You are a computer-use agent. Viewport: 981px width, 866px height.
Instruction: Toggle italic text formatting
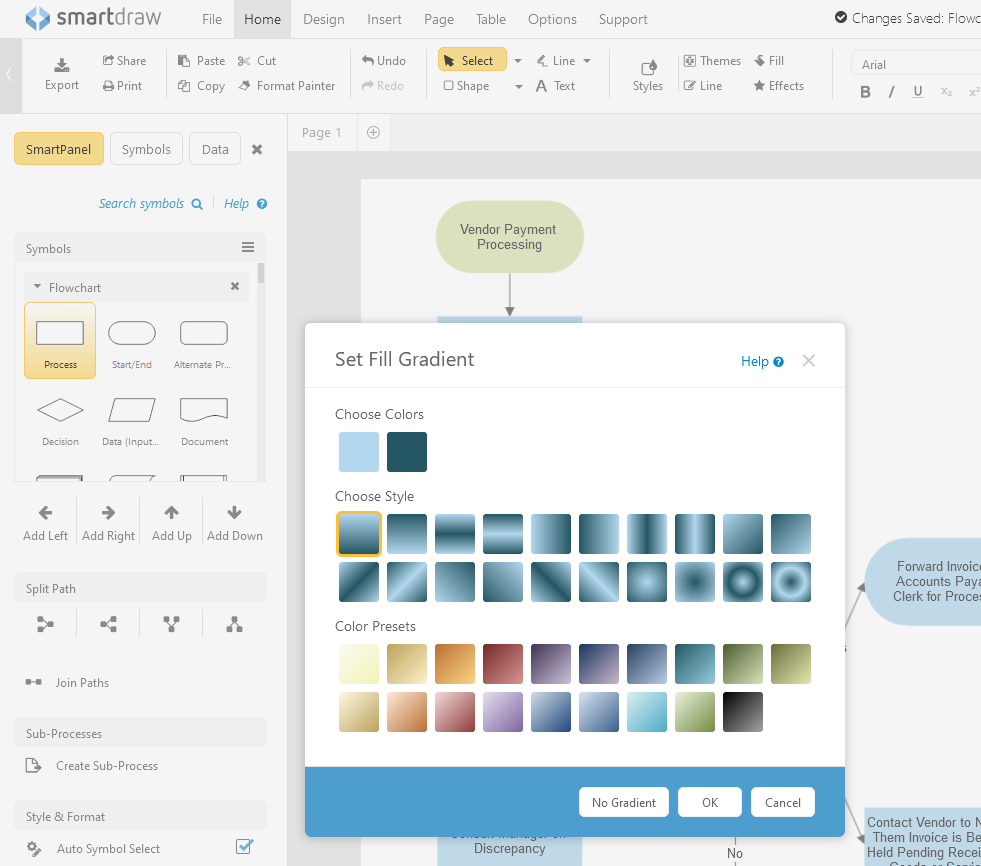pos(891,92)
